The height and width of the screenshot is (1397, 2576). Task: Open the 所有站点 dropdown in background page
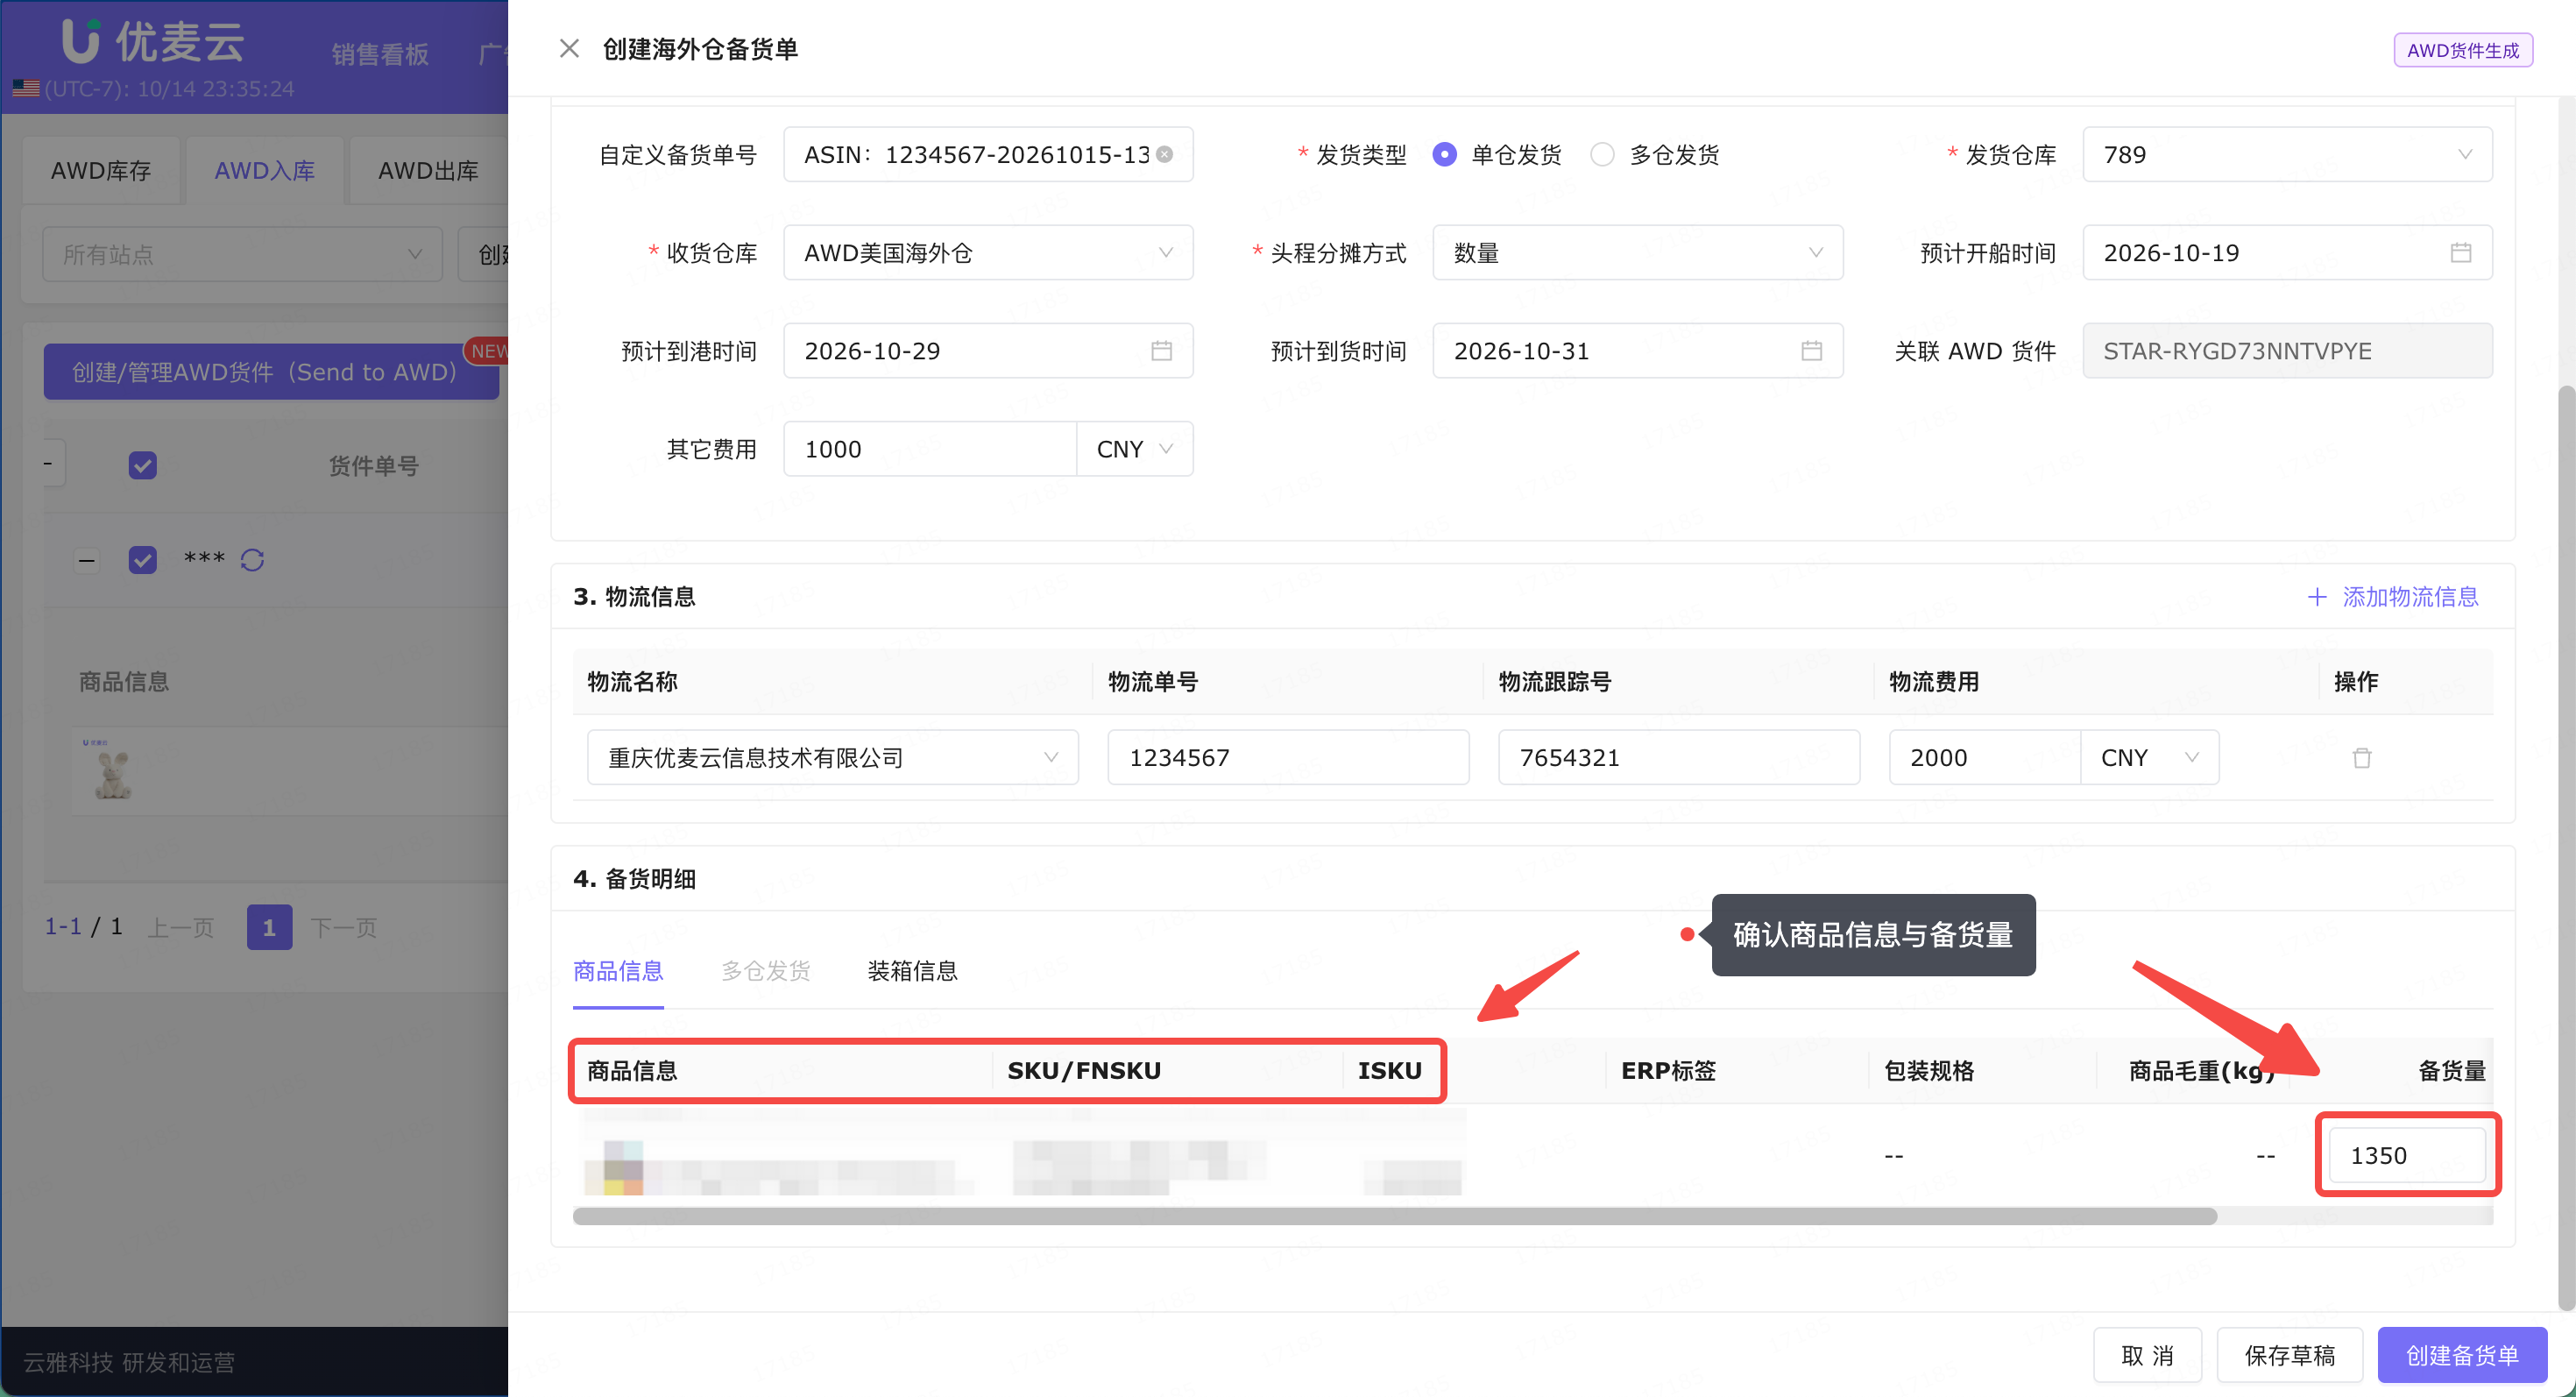(x=242, y=254)
